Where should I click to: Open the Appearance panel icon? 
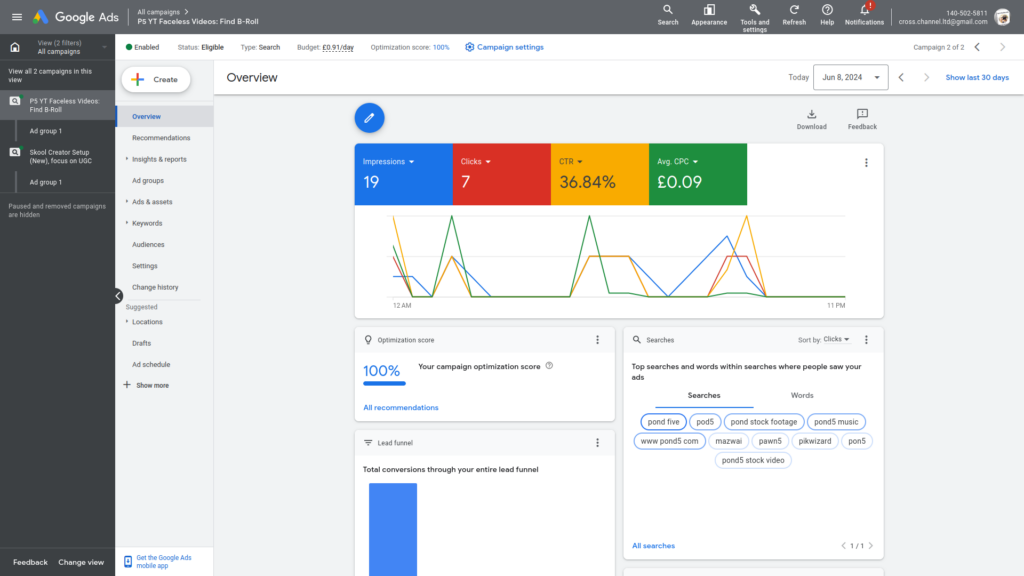click(709, 10)
